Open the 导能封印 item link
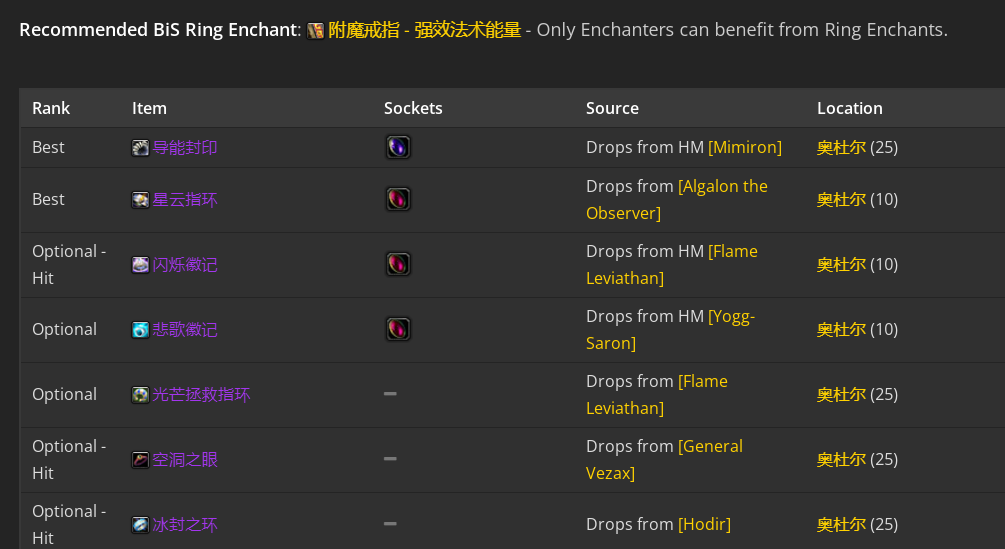1005x549 pixels. (x=185, y=148)
